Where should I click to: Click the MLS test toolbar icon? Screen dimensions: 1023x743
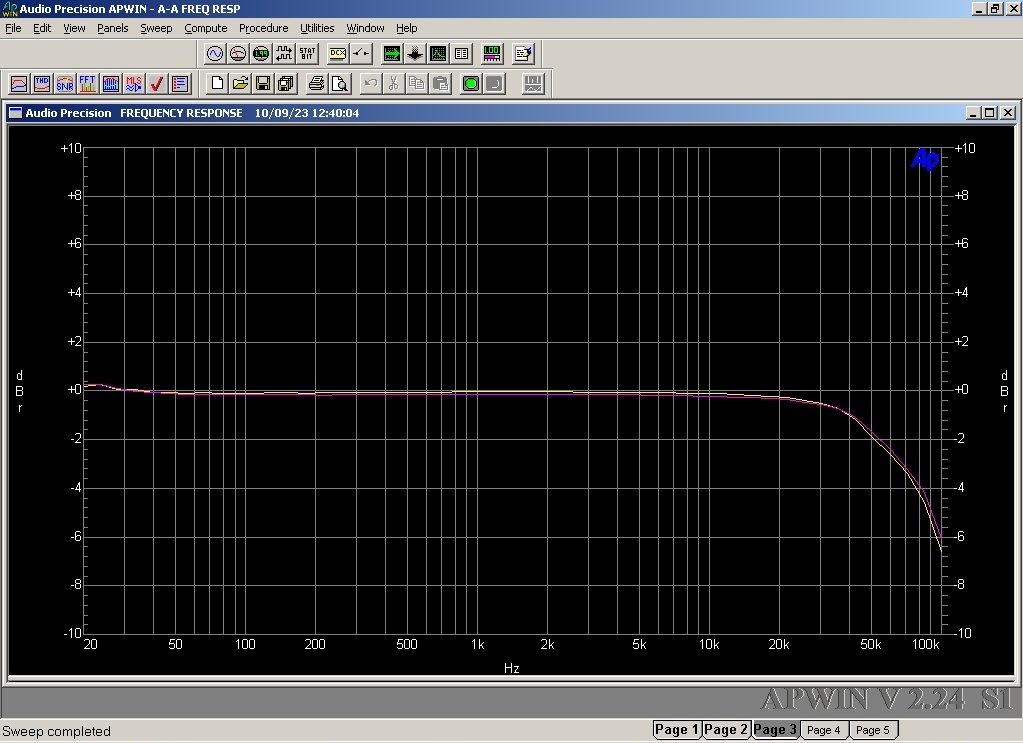click(134, 84)
